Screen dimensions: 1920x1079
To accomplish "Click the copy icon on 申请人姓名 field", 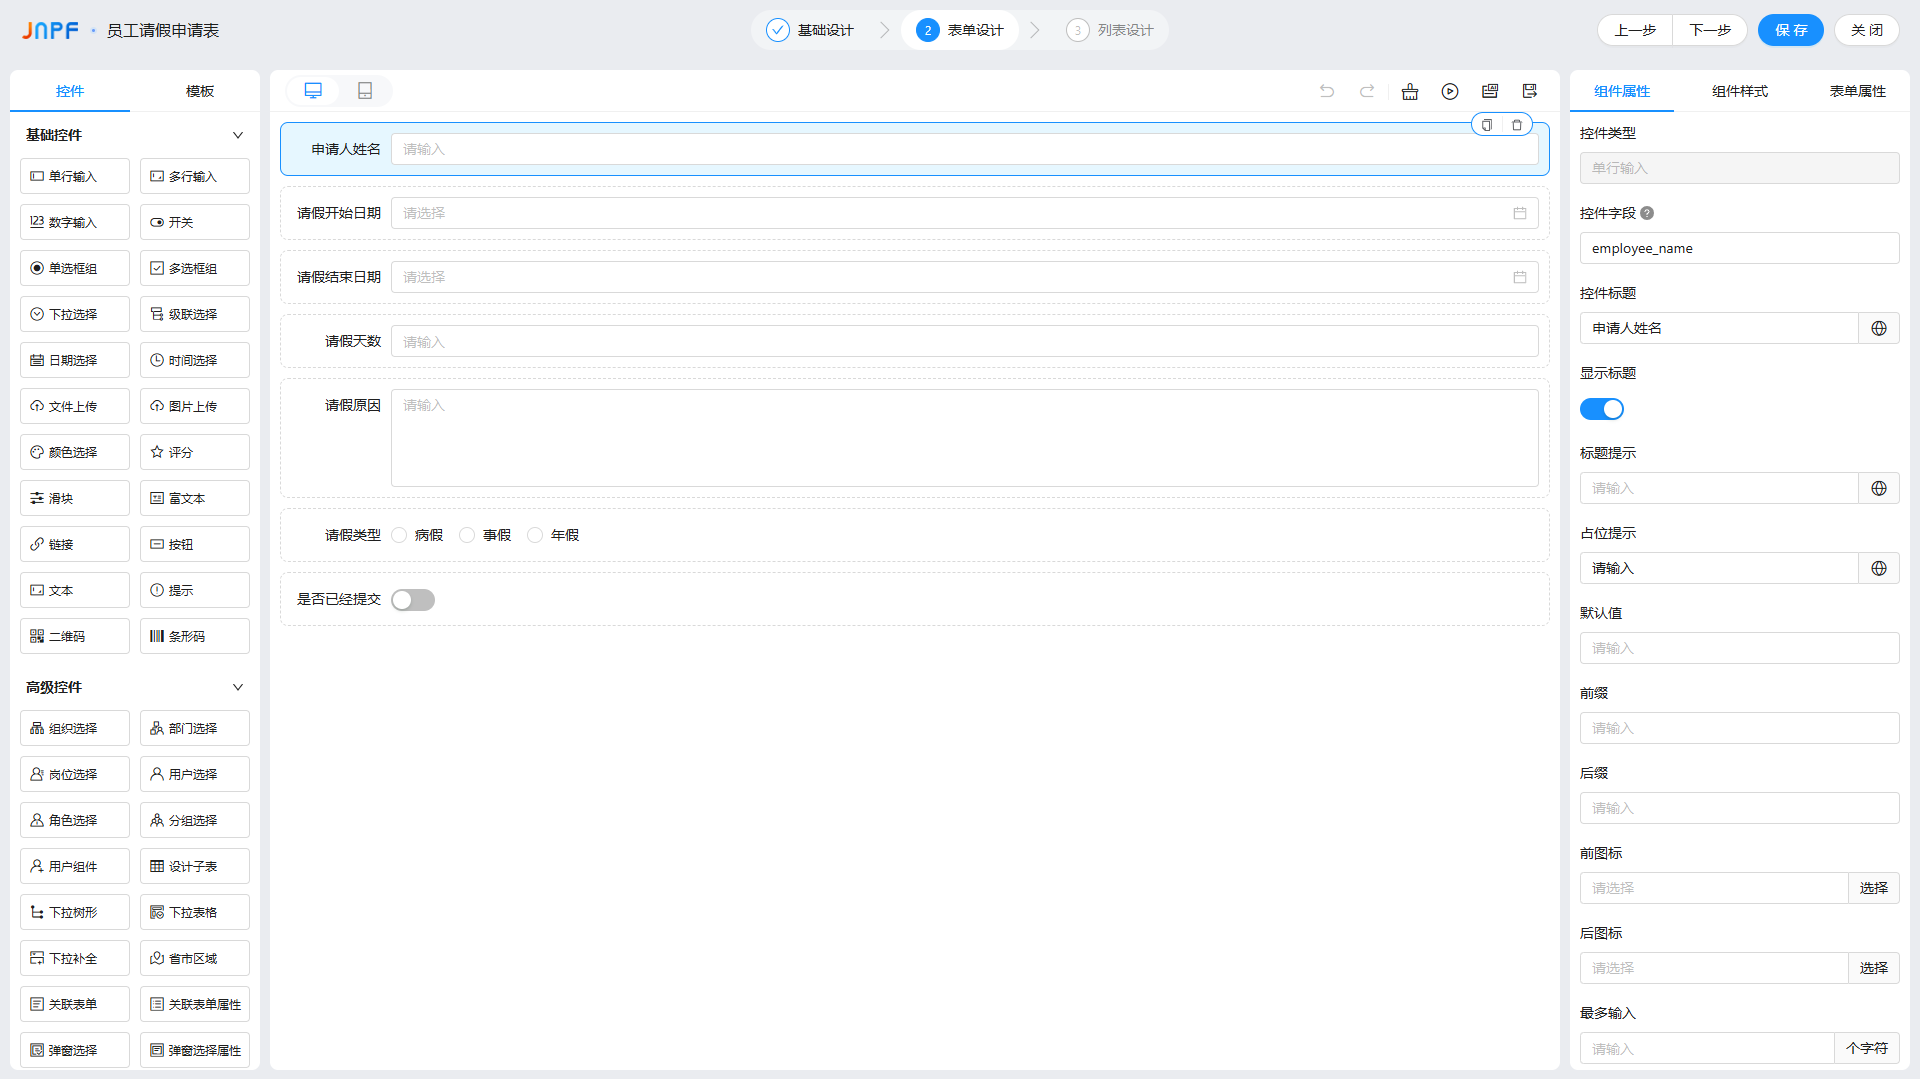I will [x=1487, y=125].
